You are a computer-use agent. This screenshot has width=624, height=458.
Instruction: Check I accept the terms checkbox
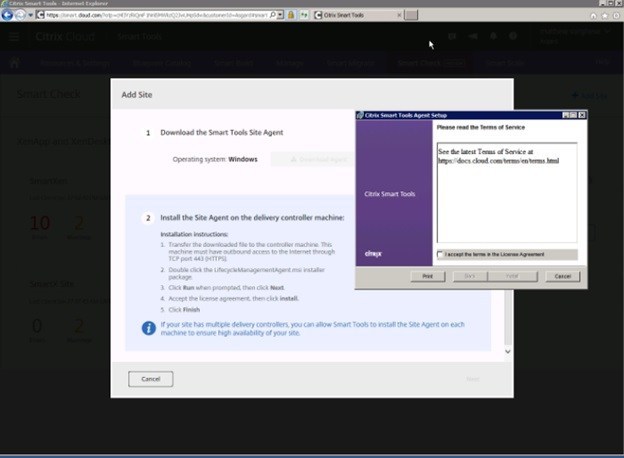pos(440,254)
